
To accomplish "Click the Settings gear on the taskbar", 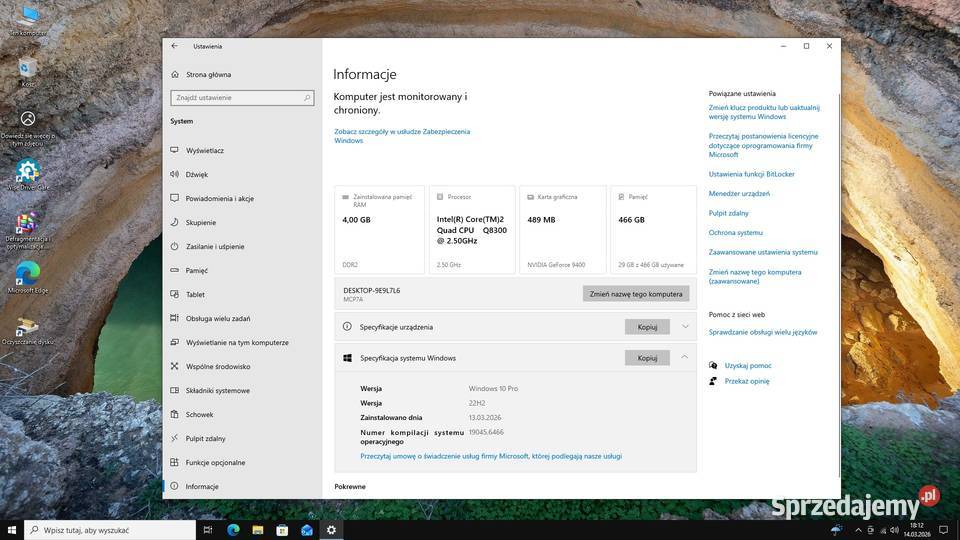I will point(331,530).
